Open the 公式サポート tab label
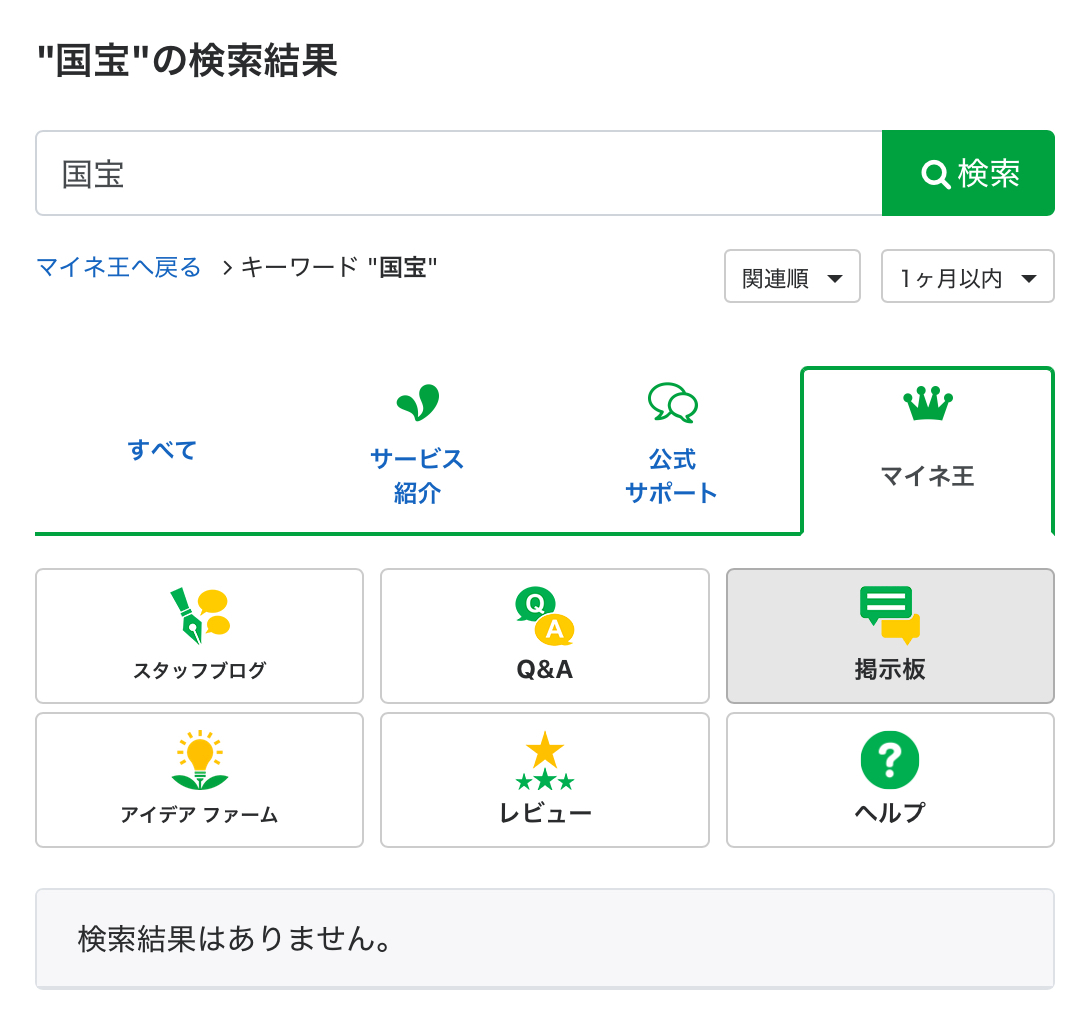Viewport: 1089px width, 1017px height. pos(672,476)
